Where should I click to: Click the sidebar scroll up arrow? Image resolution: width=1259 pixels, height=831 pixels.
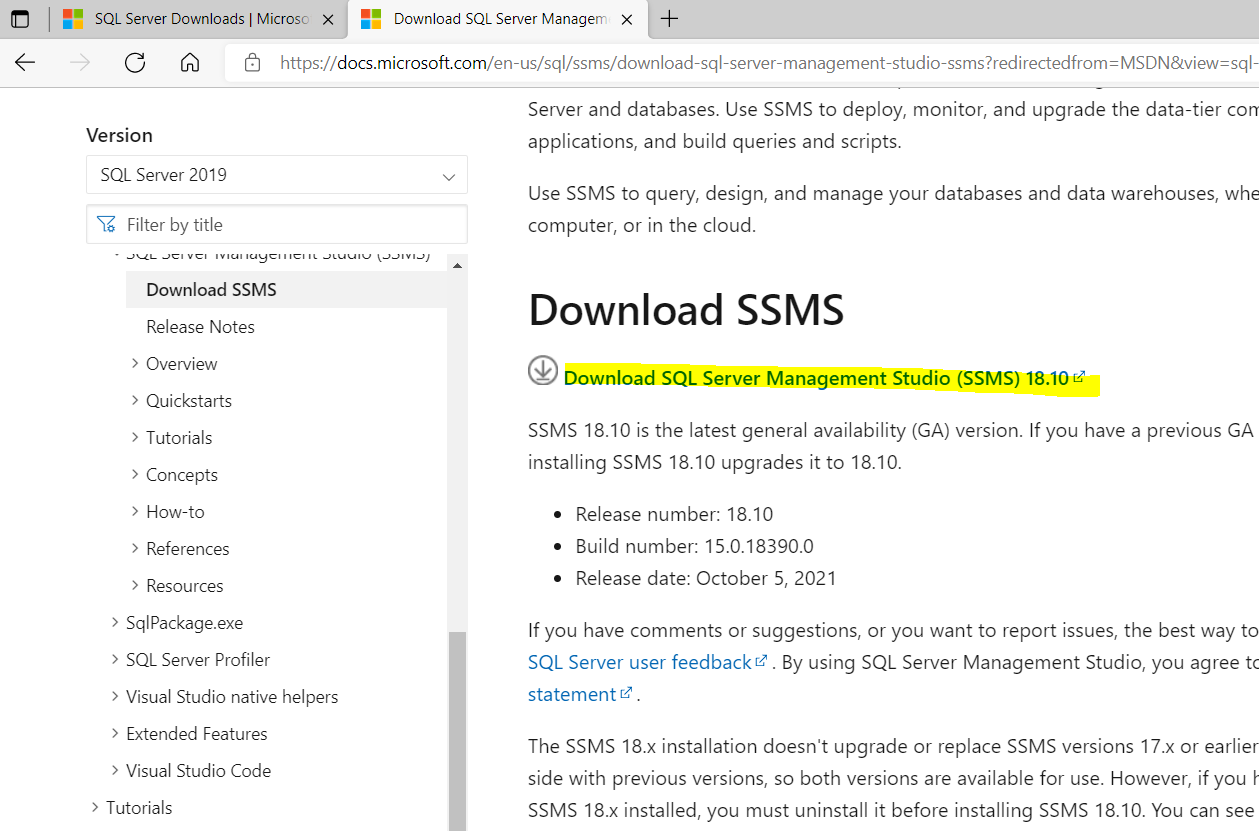pos(457,265)
